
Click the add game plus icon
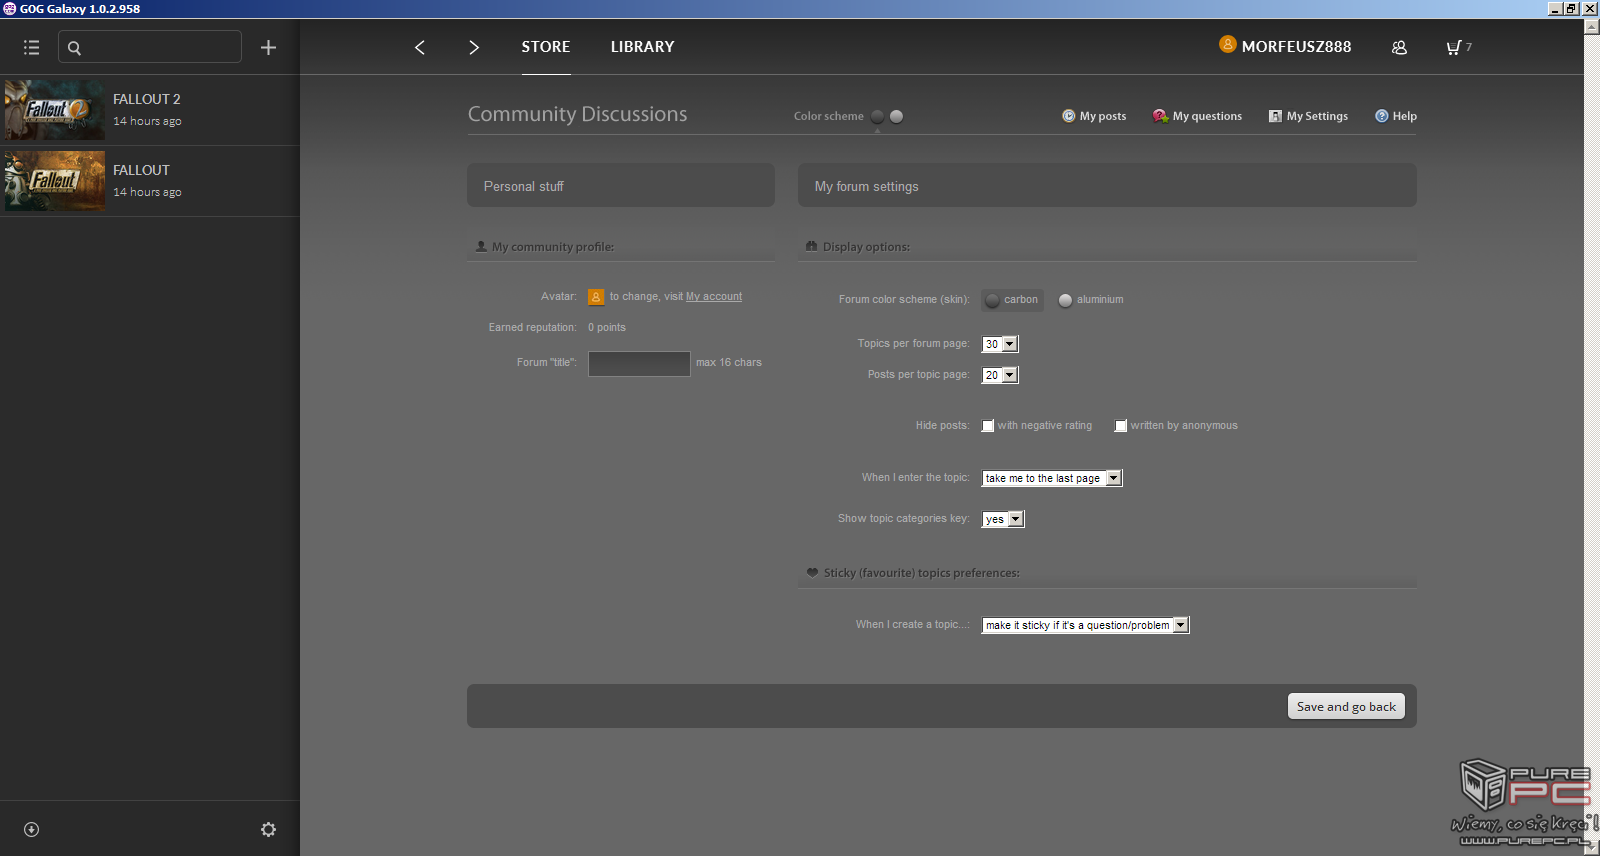(x=268, y=47)
